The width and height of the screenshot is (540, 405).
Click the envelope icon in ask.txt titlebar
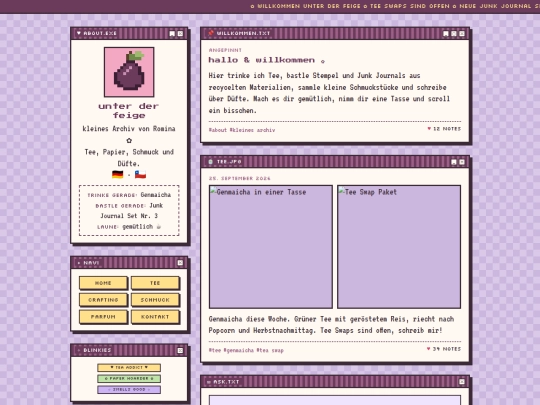(x=209, y=382)
